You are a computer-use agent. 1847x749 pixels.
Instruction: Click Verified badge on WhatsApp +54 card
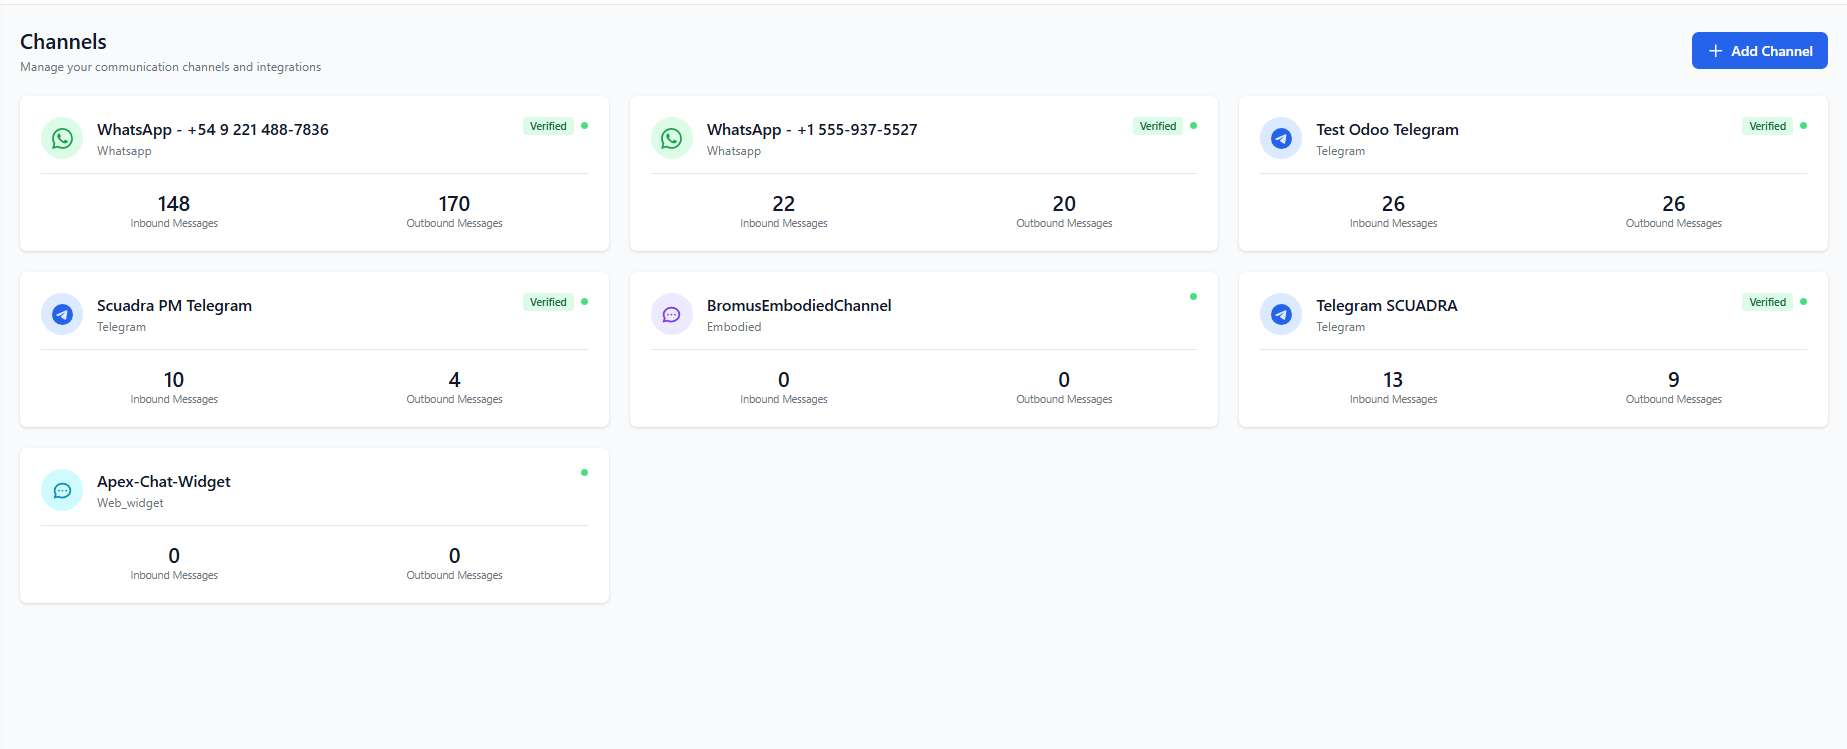tap(548, 126)
